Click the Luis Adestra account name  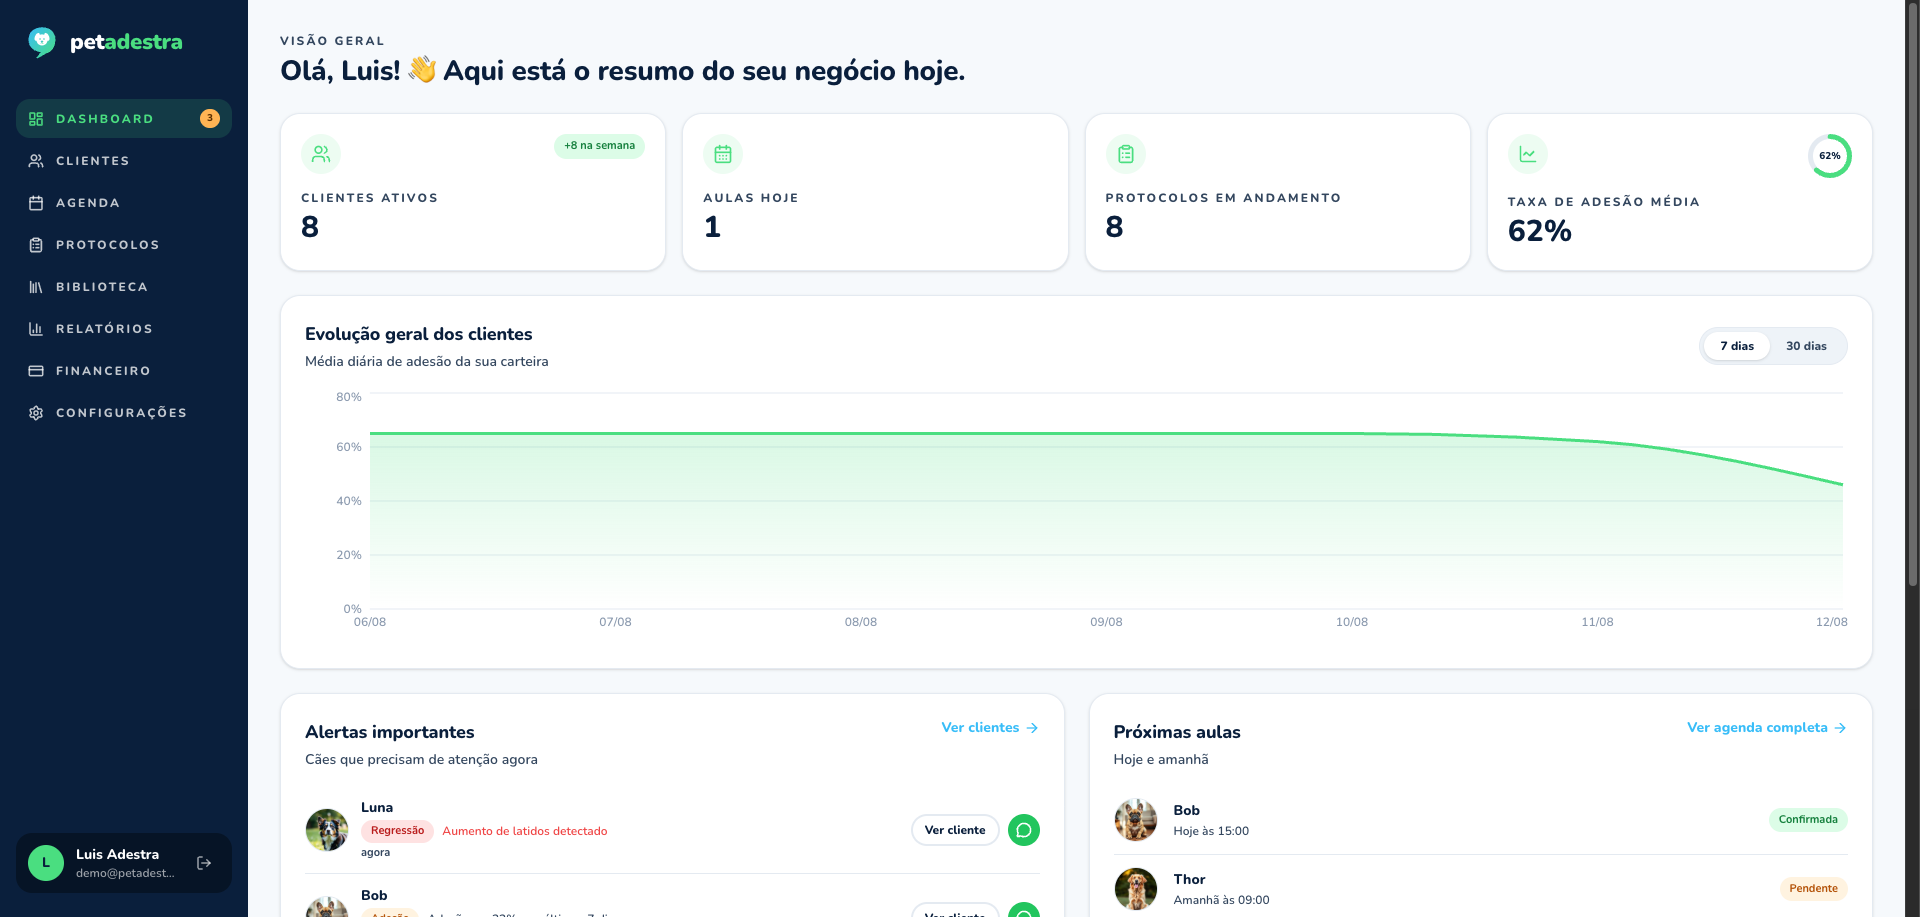pos(117,854)
